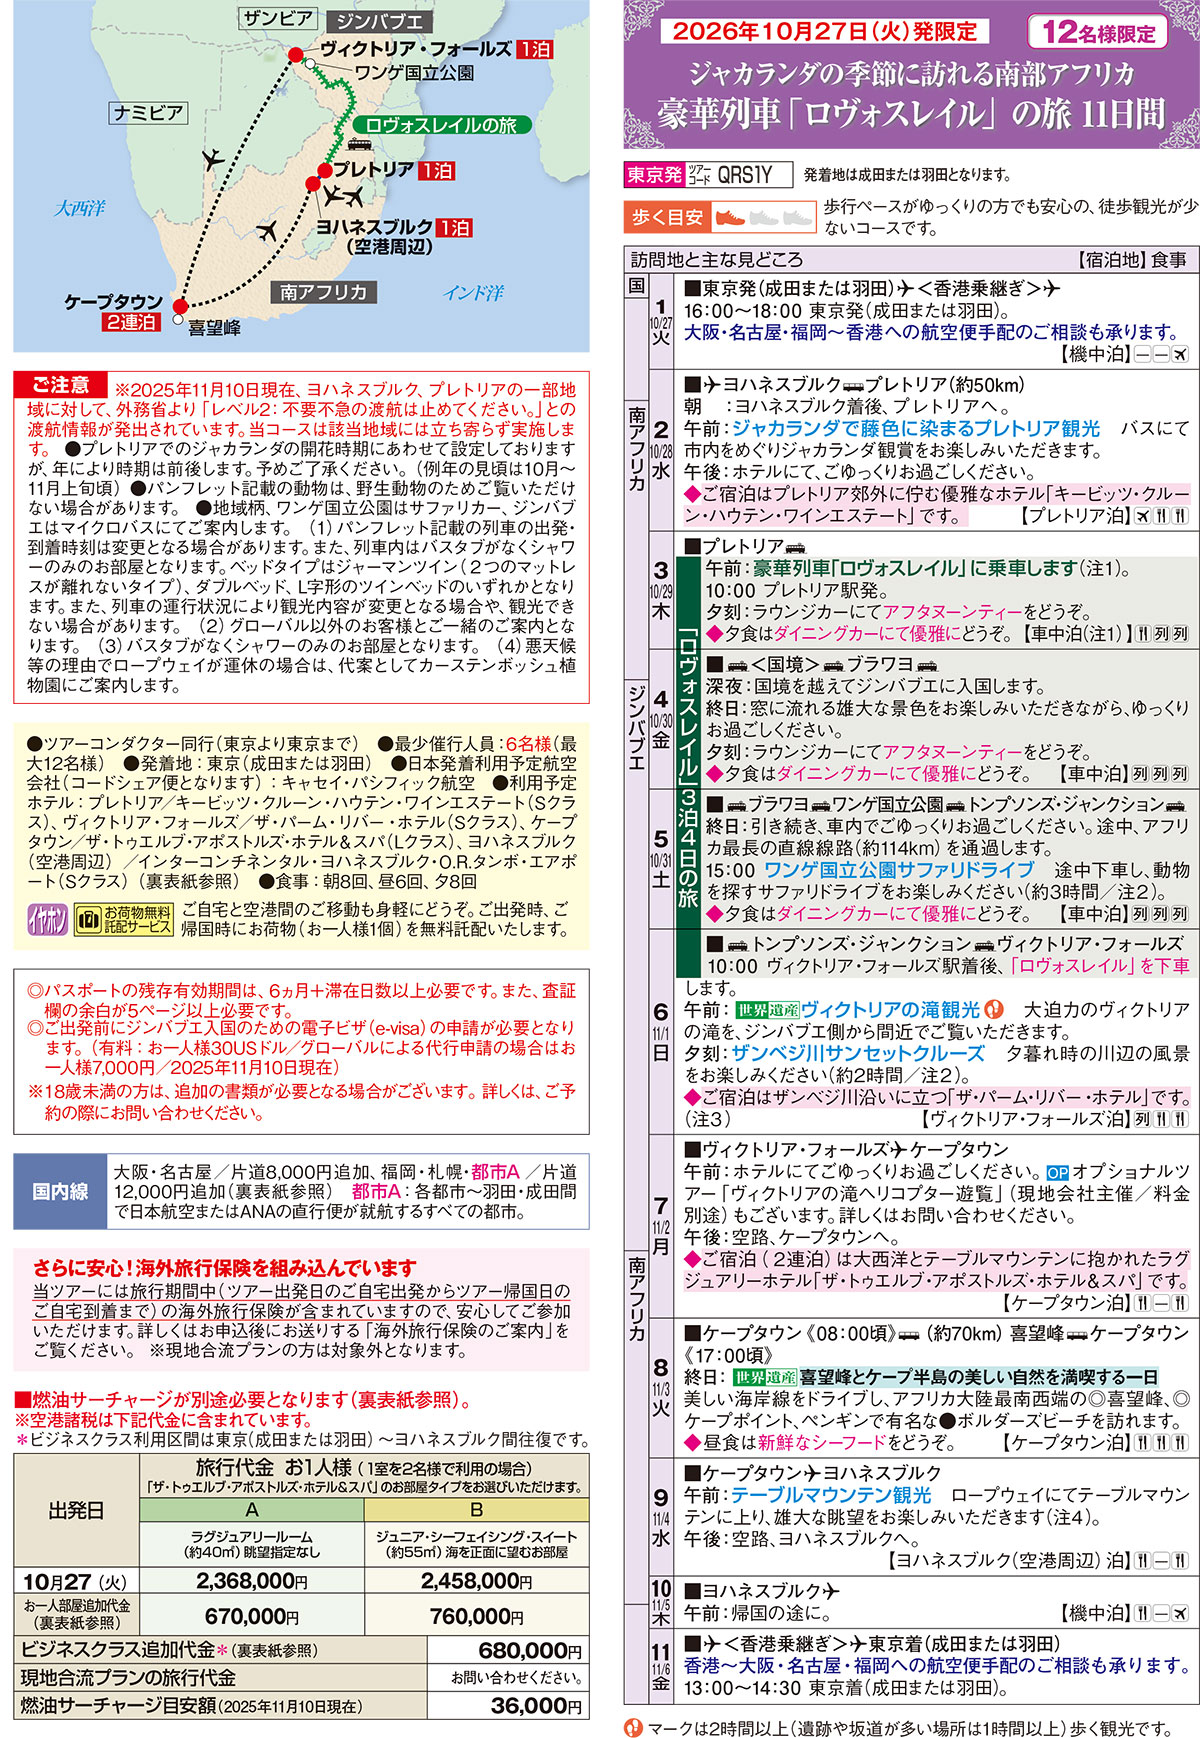Click the 世界遺産 badge beside 喜望峰とケープ半島
Viewport: 1200px width, 1738px height.
tap(765, 1377)
